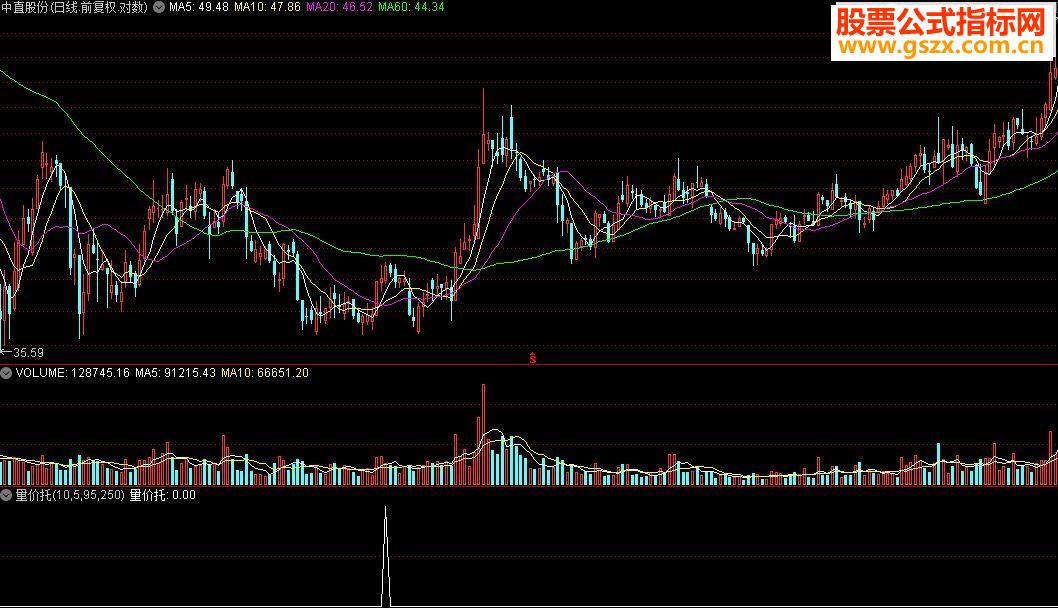1058x608 pixels.
Task: Click the stock title 中直股份 daily chart label
Action: point(75,7)
